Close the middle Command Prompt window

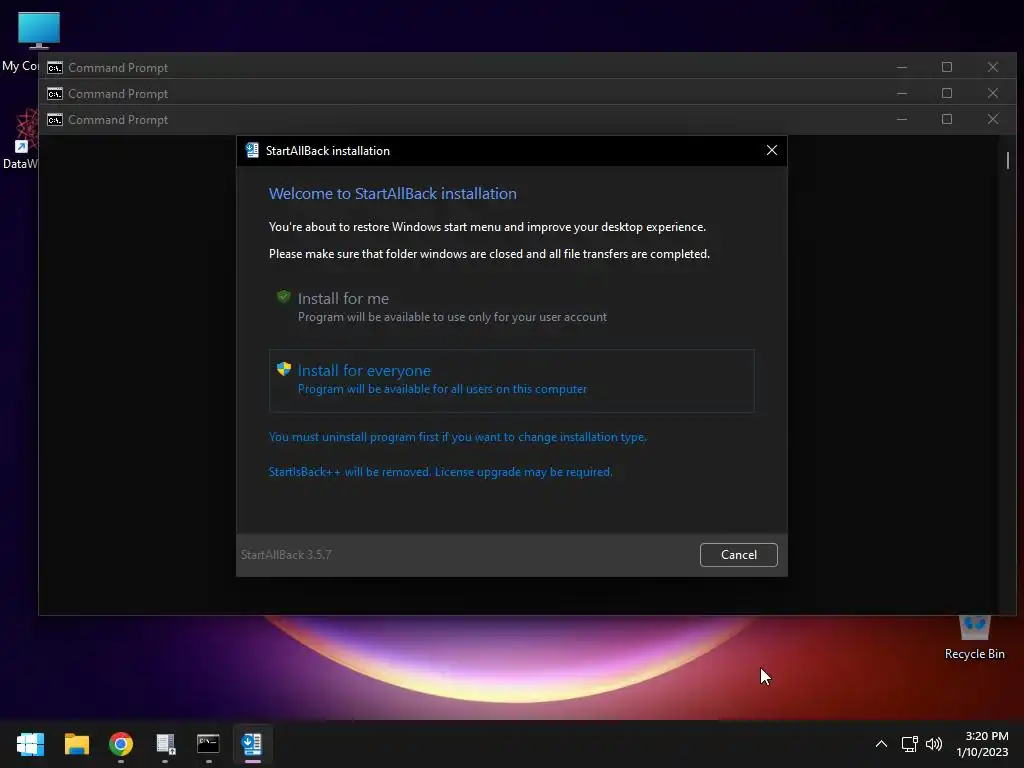(993, 93)
